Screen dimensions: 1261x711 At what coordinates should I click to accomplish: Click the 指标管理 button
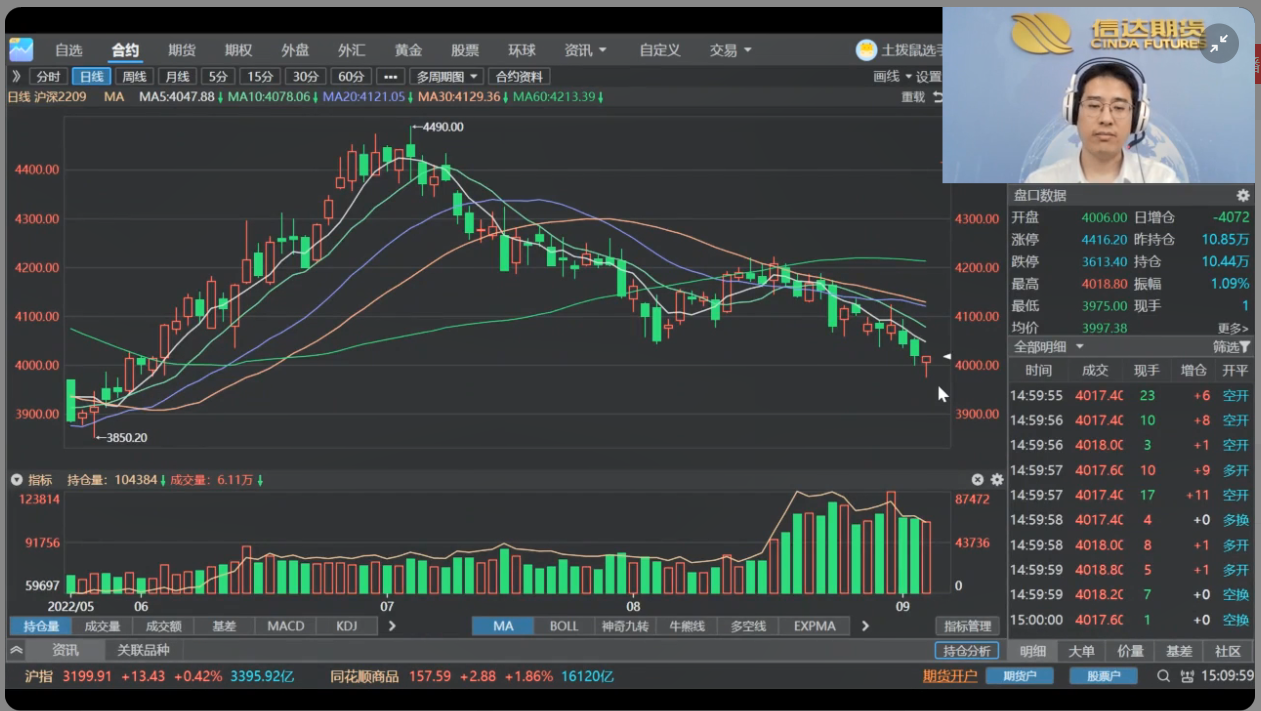click(x=967, y=626)
